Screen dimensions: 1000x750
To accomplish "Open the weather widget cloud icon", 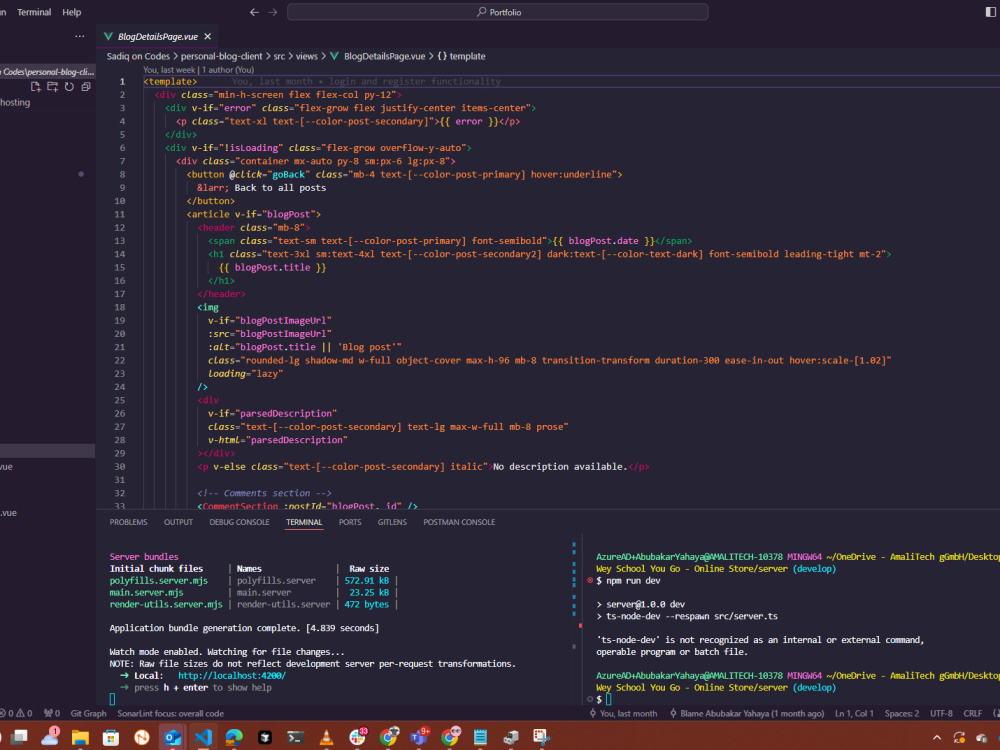I will click(x=50, y=737).
